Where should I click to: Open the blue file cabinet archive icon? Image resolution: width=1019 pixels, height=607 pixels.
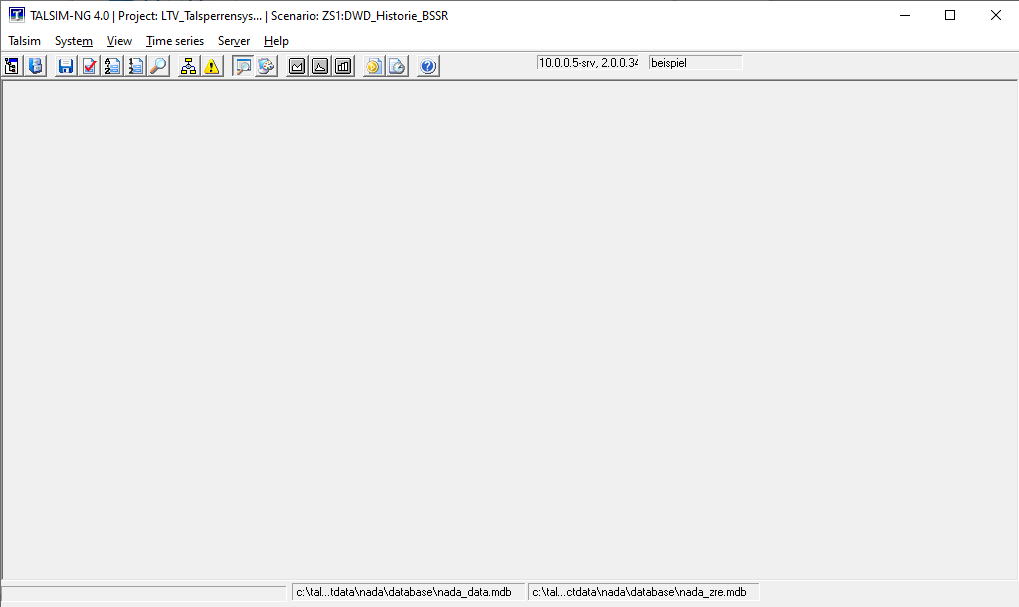pyautogui.click(x=36, y=66)
